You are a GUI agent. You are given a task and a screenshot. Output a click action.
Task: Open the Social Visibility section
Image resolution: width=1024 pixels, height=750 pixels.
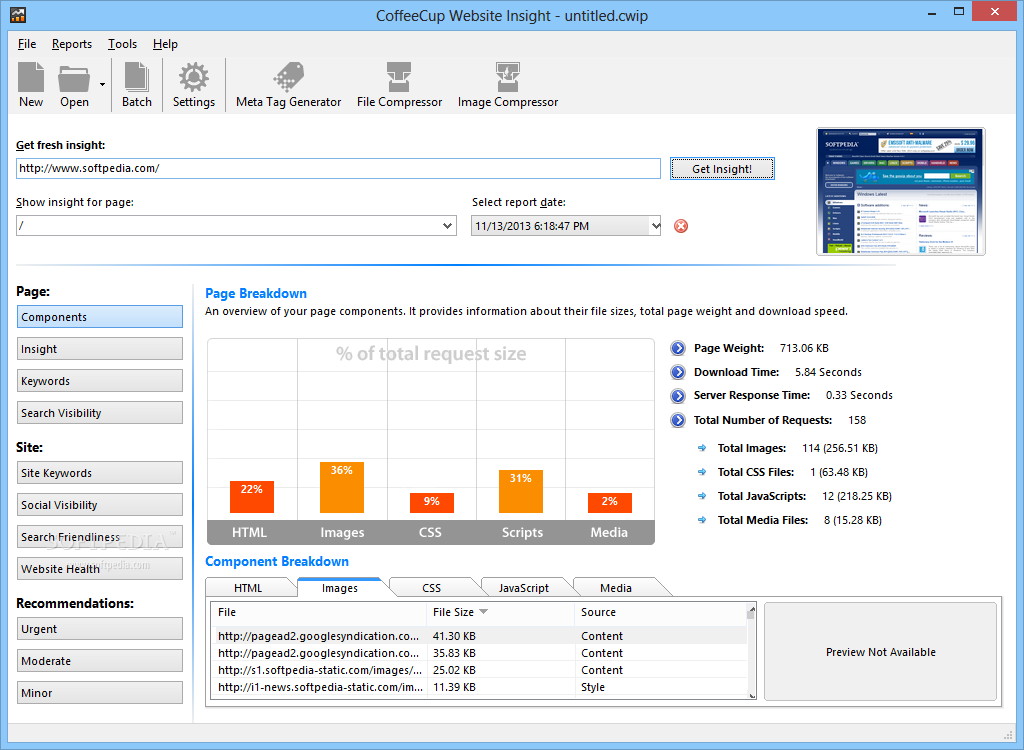[x=100, y=505]
